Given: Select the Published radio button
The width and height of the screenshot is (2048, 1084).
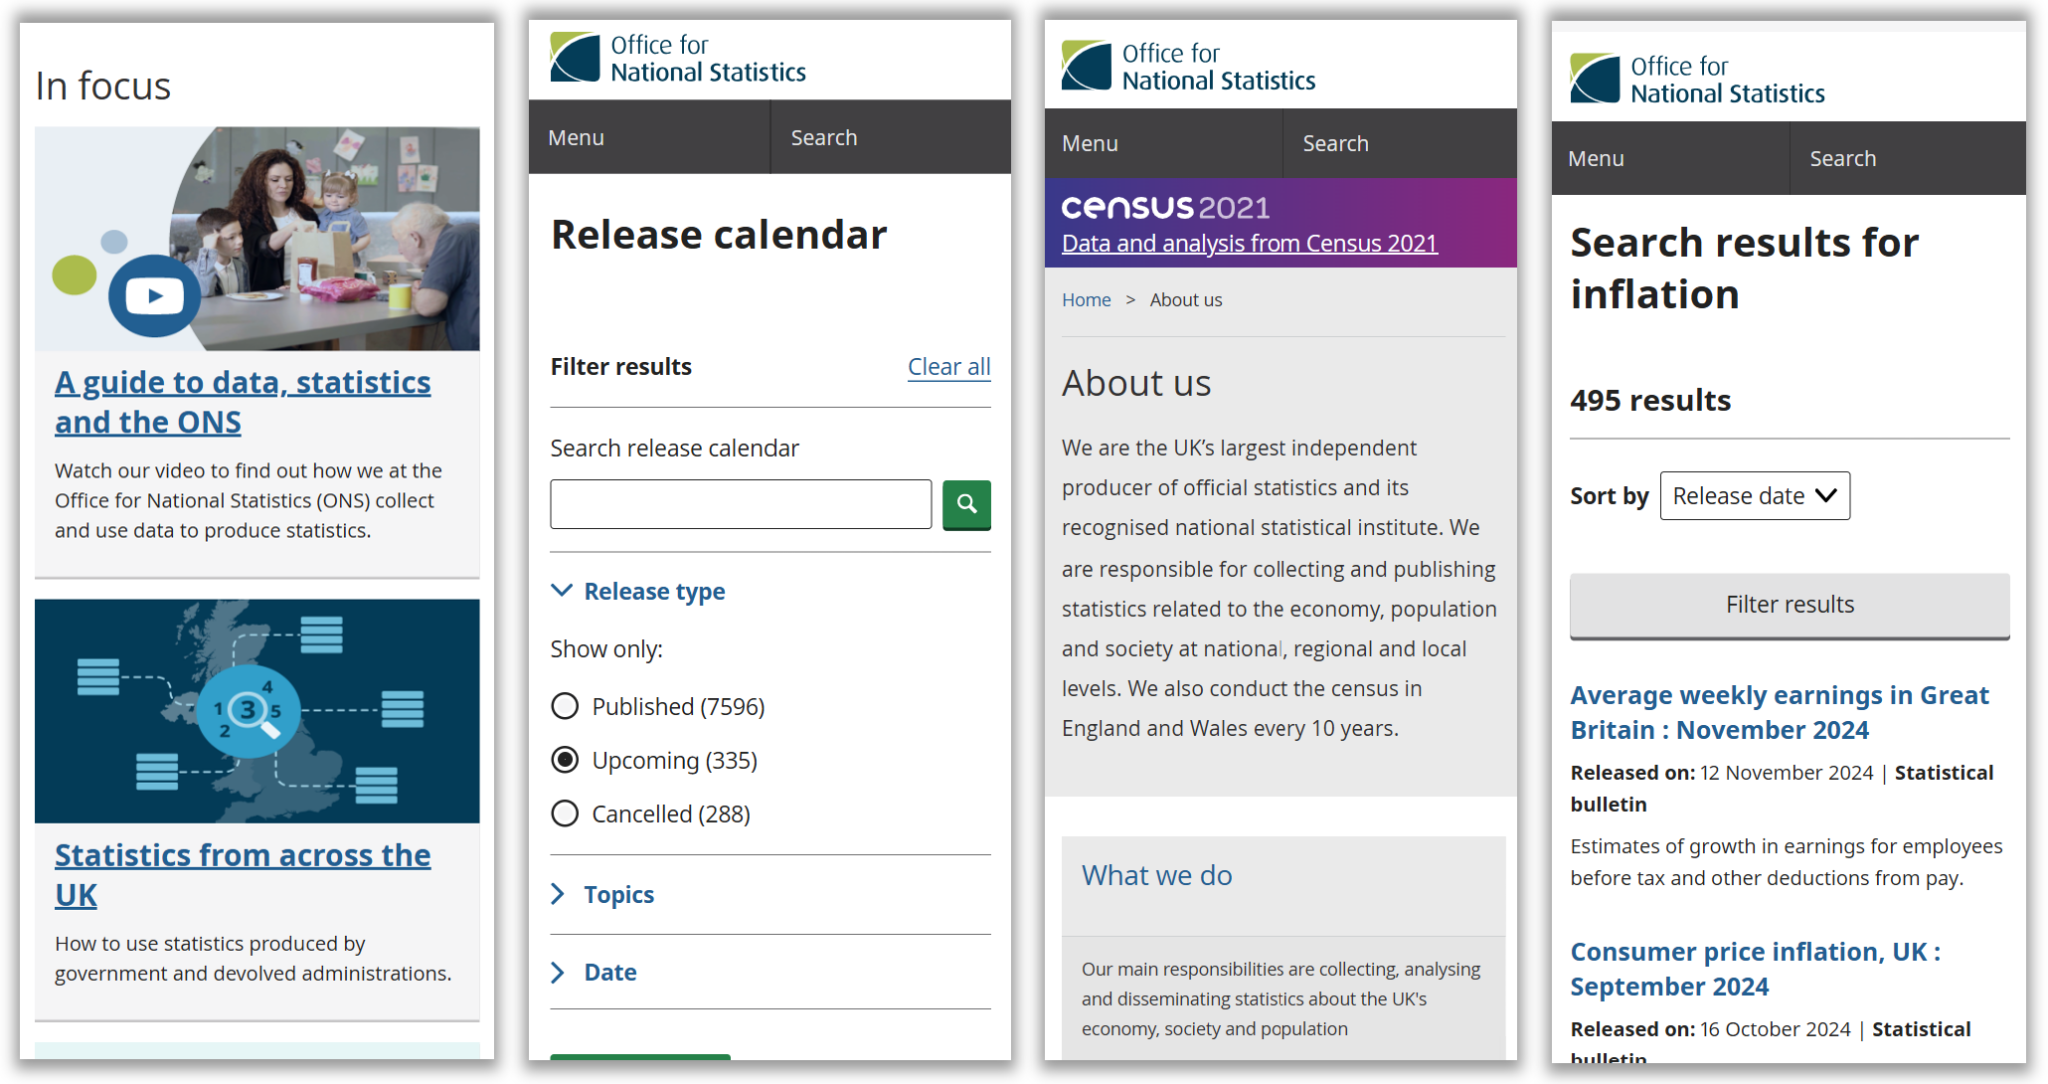Looking at the screenshot, I should tap(565, 707).
